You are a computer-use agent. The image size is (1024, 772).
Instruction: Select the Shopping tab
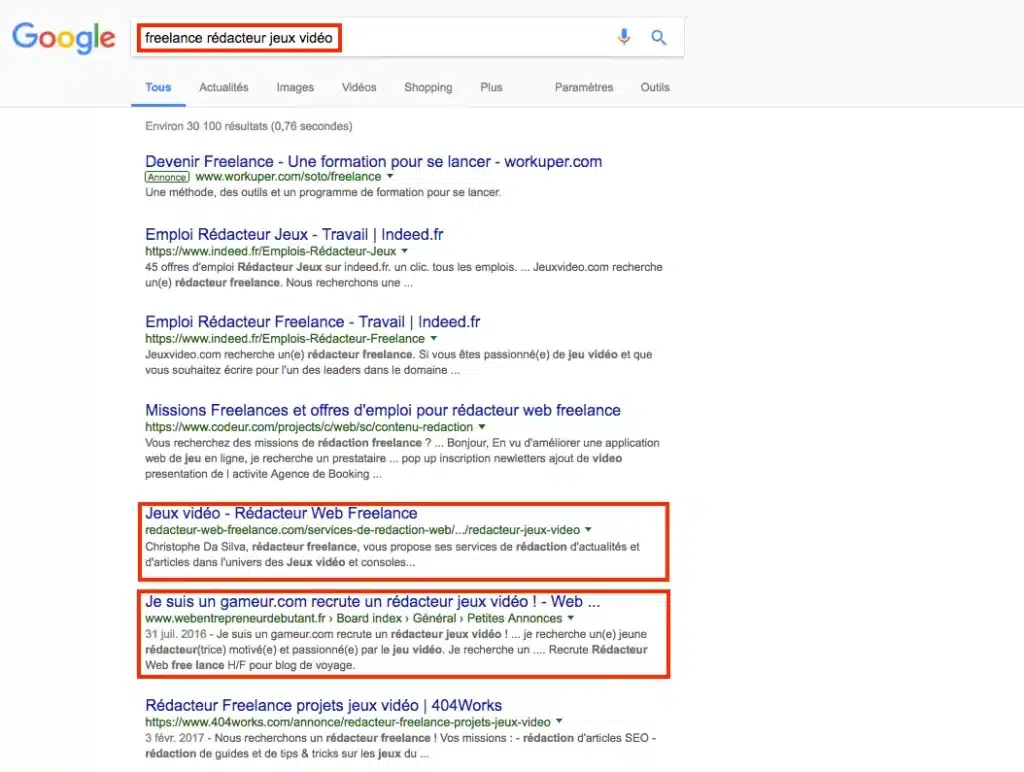pos(428,88)
